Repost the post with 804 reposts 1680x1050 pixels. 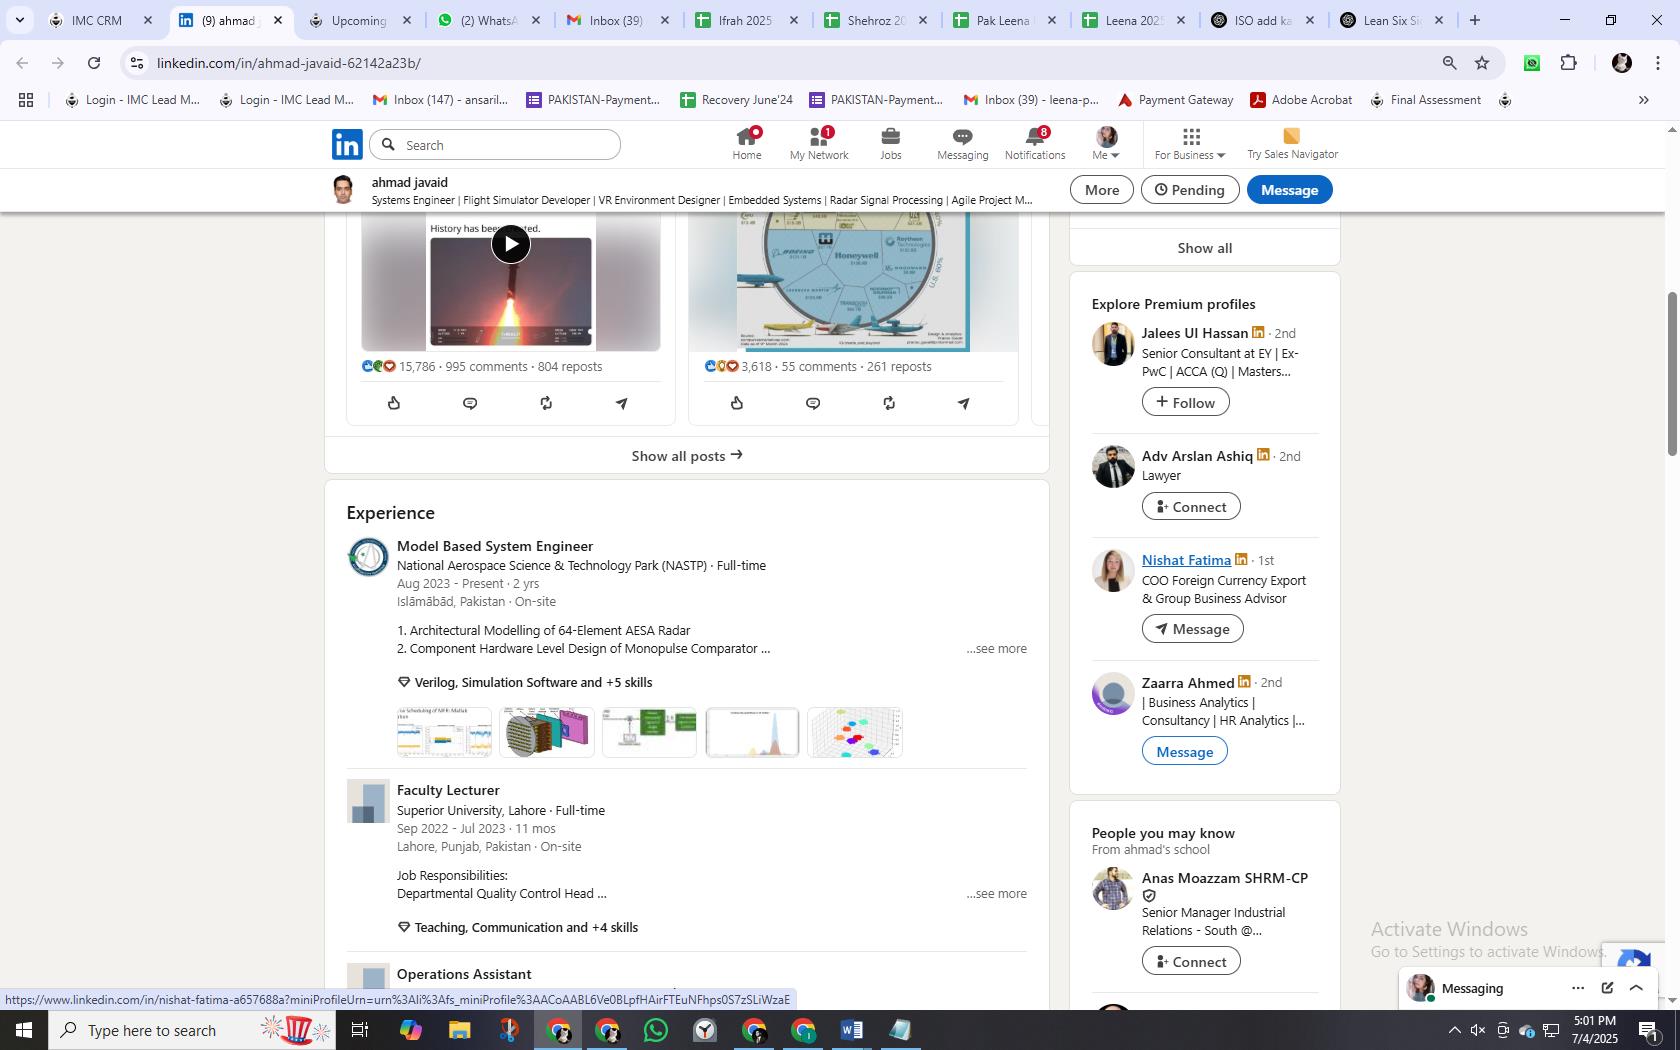pyautogui.click(x=546, y=403)
